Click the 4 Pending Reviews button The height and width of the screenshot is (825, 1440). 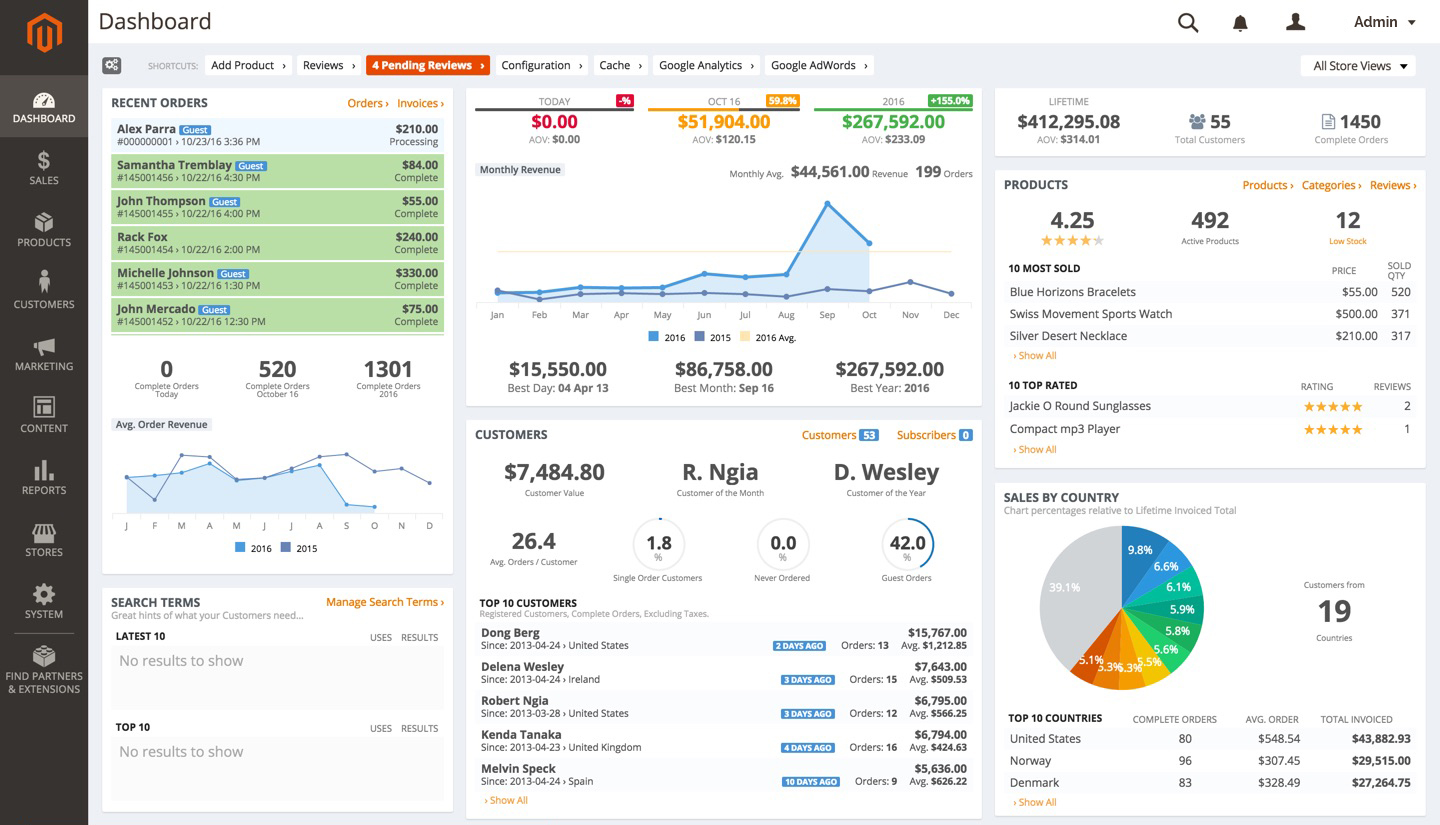pos(427,65)
